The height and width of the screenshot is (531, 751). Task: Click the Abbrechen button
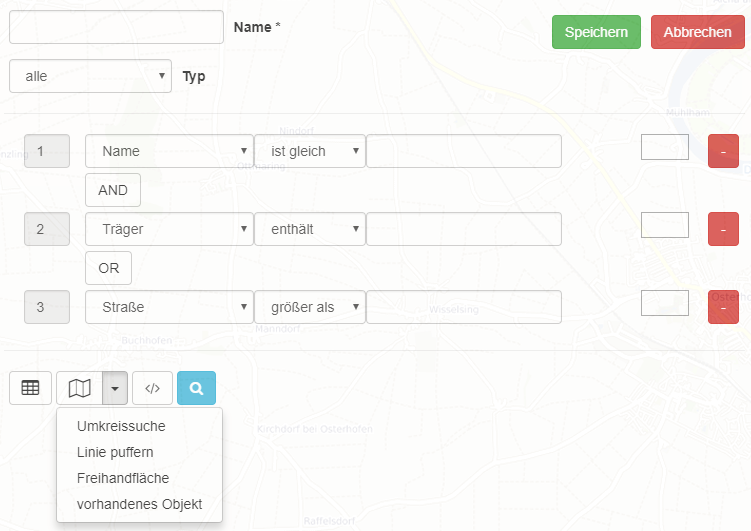click(x=697, y=32)
